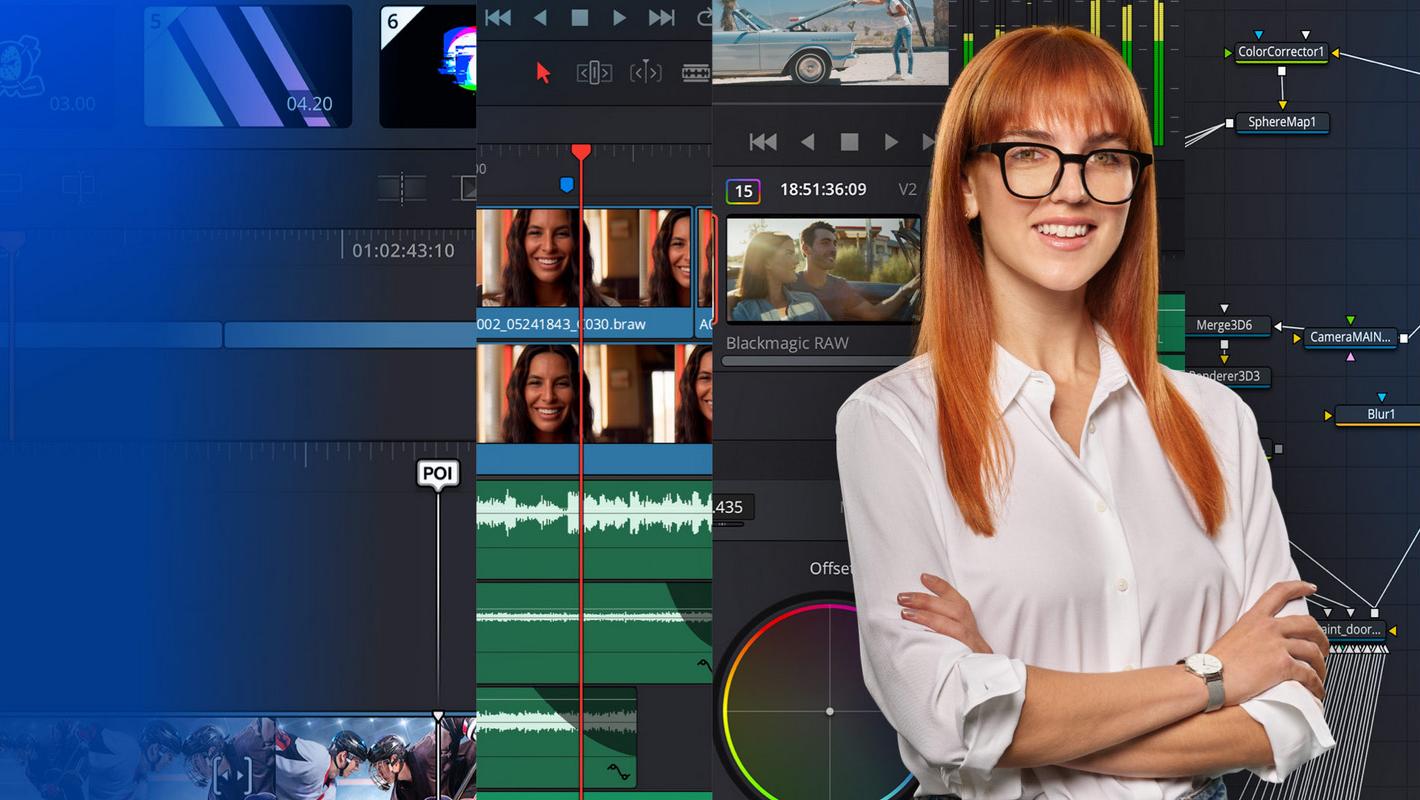The image size is (1420, 800).
Task: Play forward in the edit timeline transport
Action: click(x=619, y=17)
